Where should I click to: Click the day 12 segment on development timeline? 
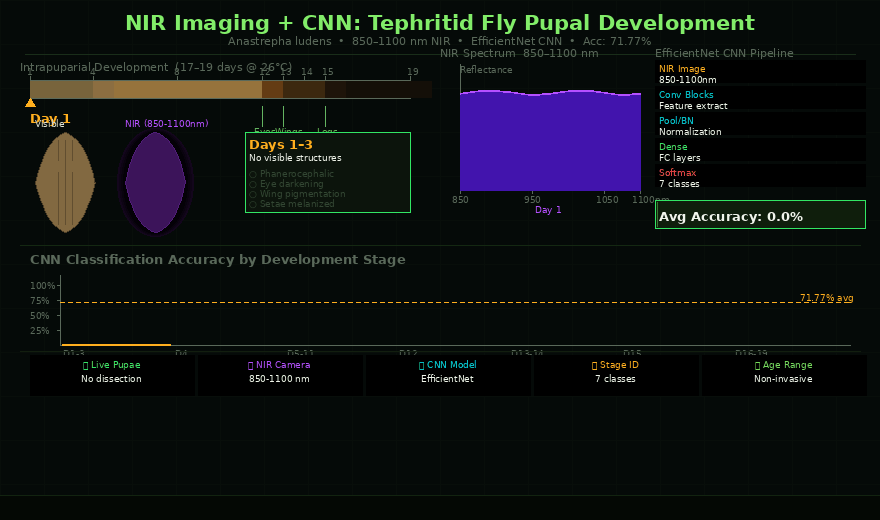272,90
